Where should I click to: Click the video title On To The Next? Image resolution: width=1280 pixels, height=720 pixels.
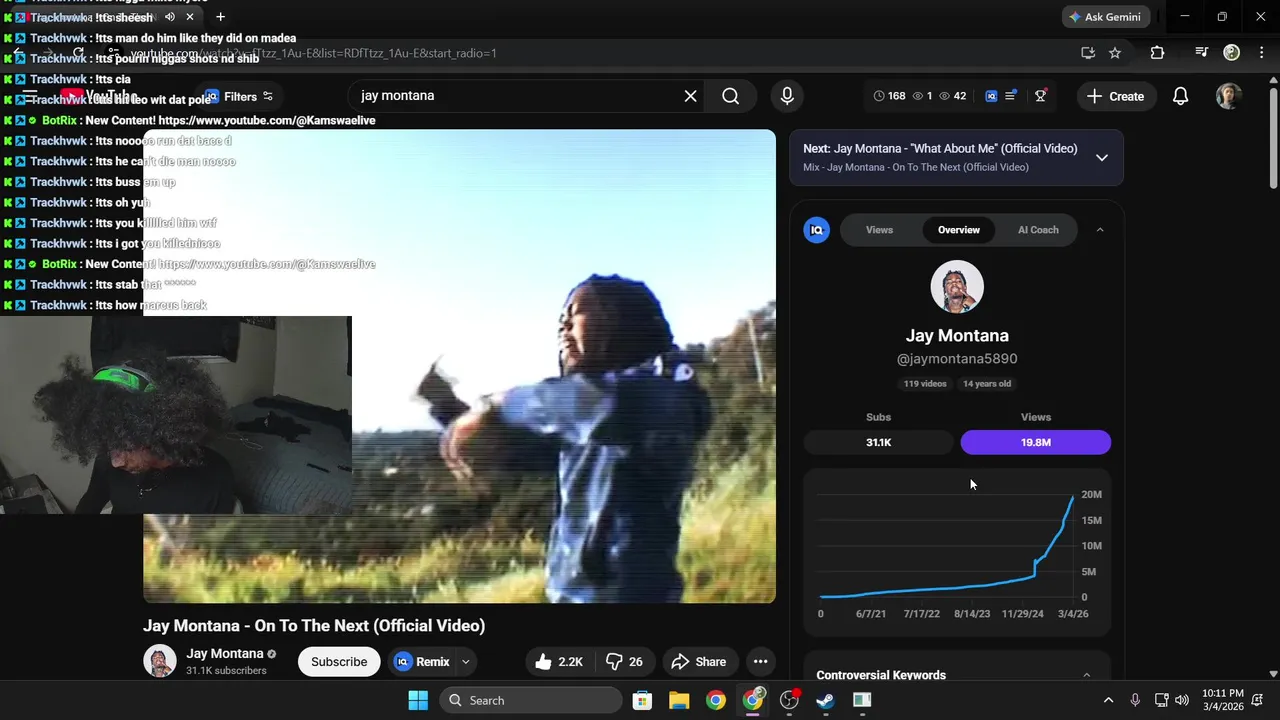[x=314, y=626]
